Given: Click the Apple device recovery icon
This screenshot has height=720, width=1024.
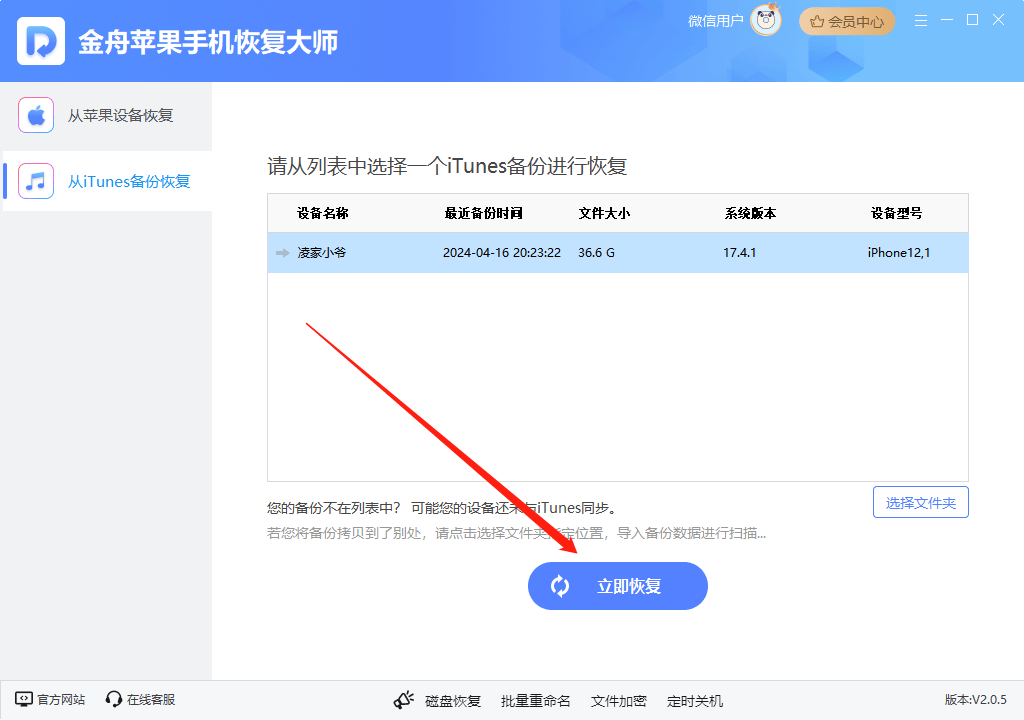Looking at the screenshot, I should pos(36,115).
